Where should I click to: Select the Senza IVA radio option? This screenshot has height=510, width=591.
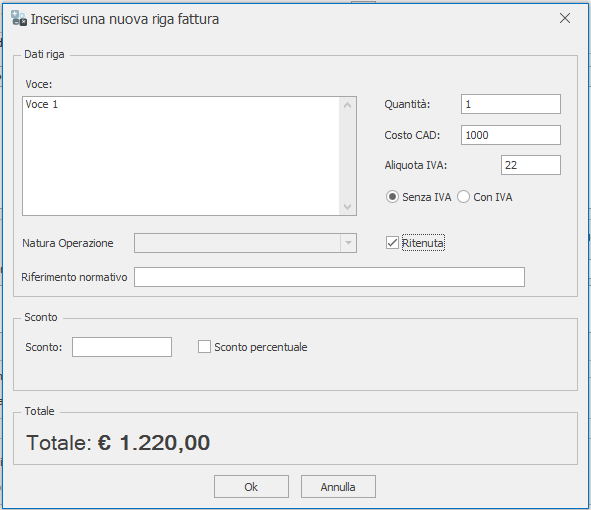click(x=392, y=197)
